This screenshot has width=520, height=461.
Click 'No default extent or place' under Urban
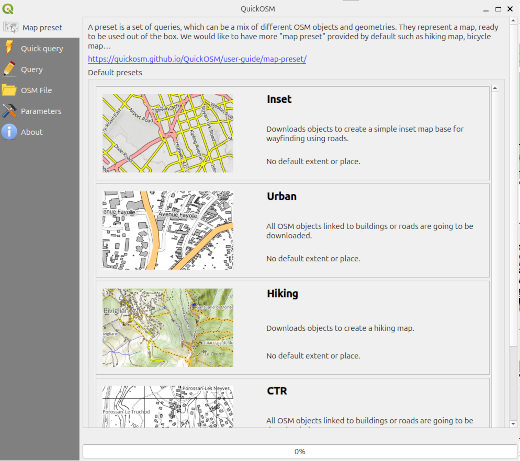click(313, 259)
